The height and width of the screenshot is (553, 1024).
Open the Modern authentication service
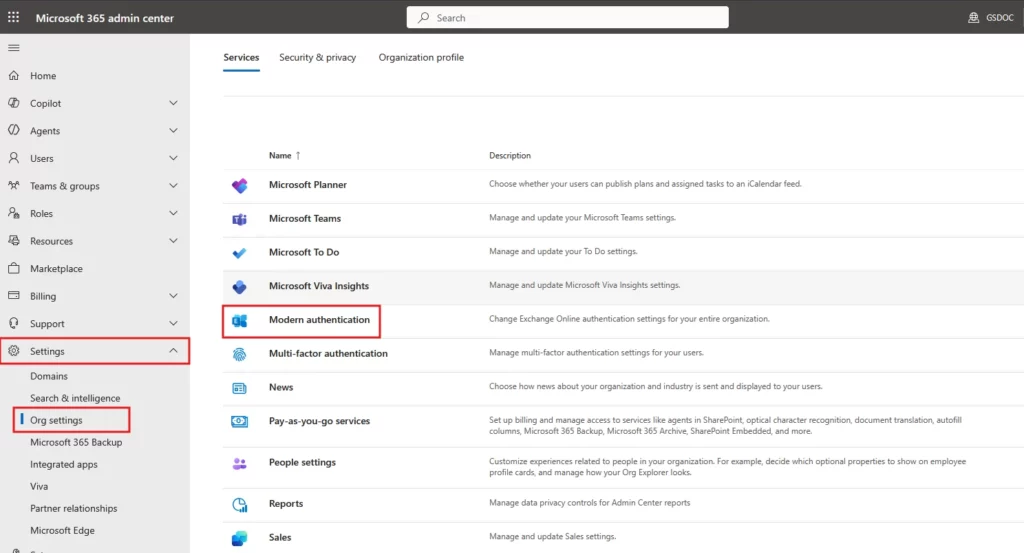[319, 320]
